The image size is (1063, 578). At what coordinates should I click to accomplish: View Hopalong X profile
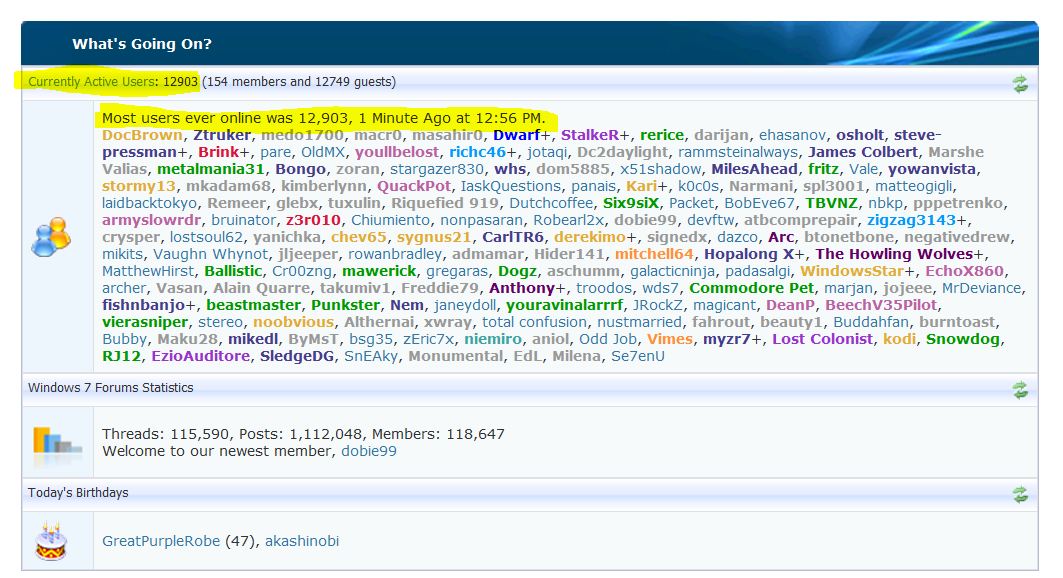[749, 254]
